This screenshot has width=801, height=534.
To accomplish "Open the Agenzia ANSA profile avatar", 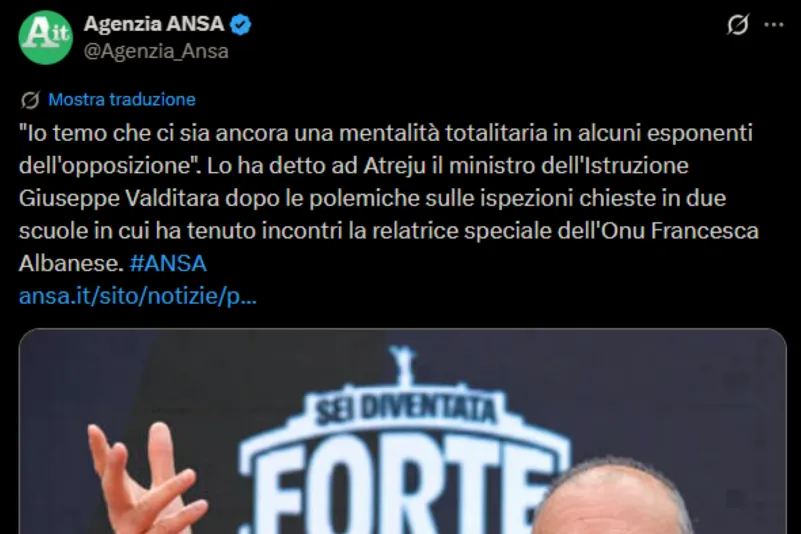I will click(x=45, y=37).
